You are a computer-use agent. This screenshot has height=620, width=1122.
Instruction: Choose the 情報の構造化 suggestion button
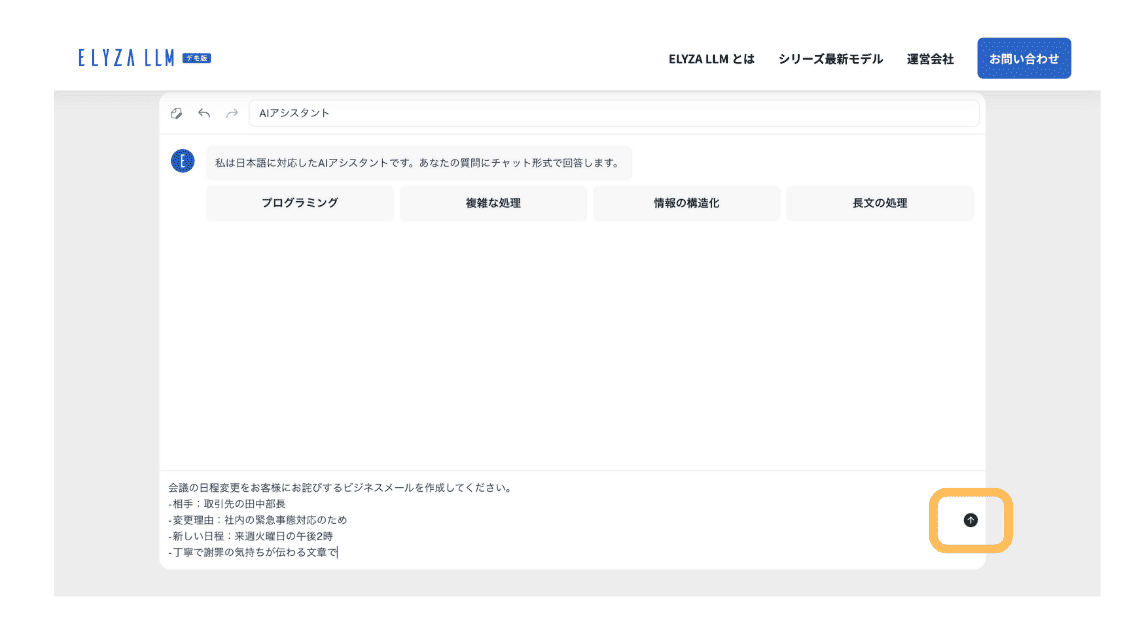686,203
